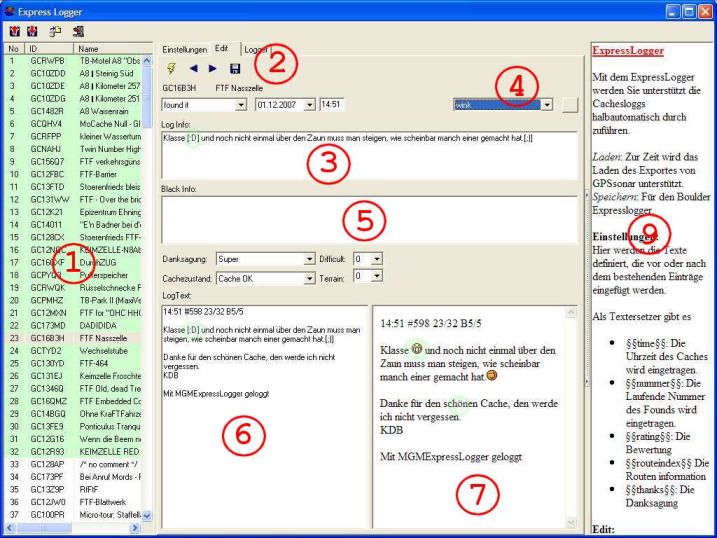Viewport: 717px width, 538px height.
Task: Sort list by the ID column header
Action: (x=49, y=49)
